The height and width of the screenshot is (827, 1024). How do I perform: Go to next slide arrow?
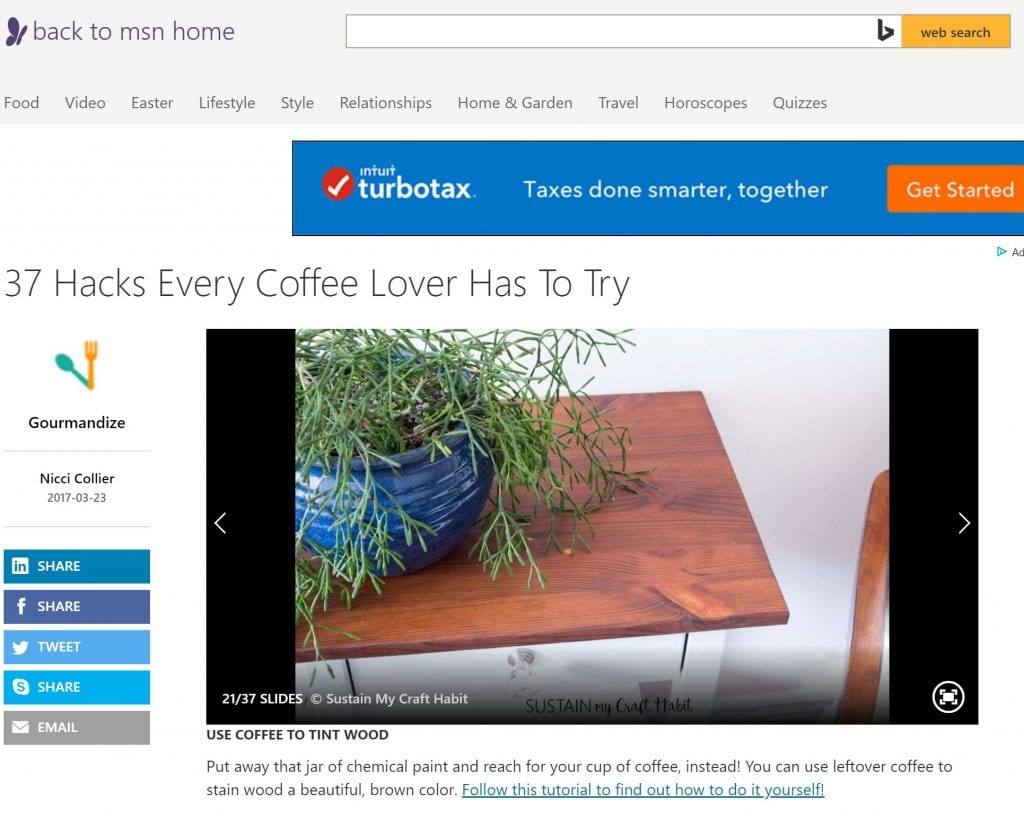(x=964, y=523)
